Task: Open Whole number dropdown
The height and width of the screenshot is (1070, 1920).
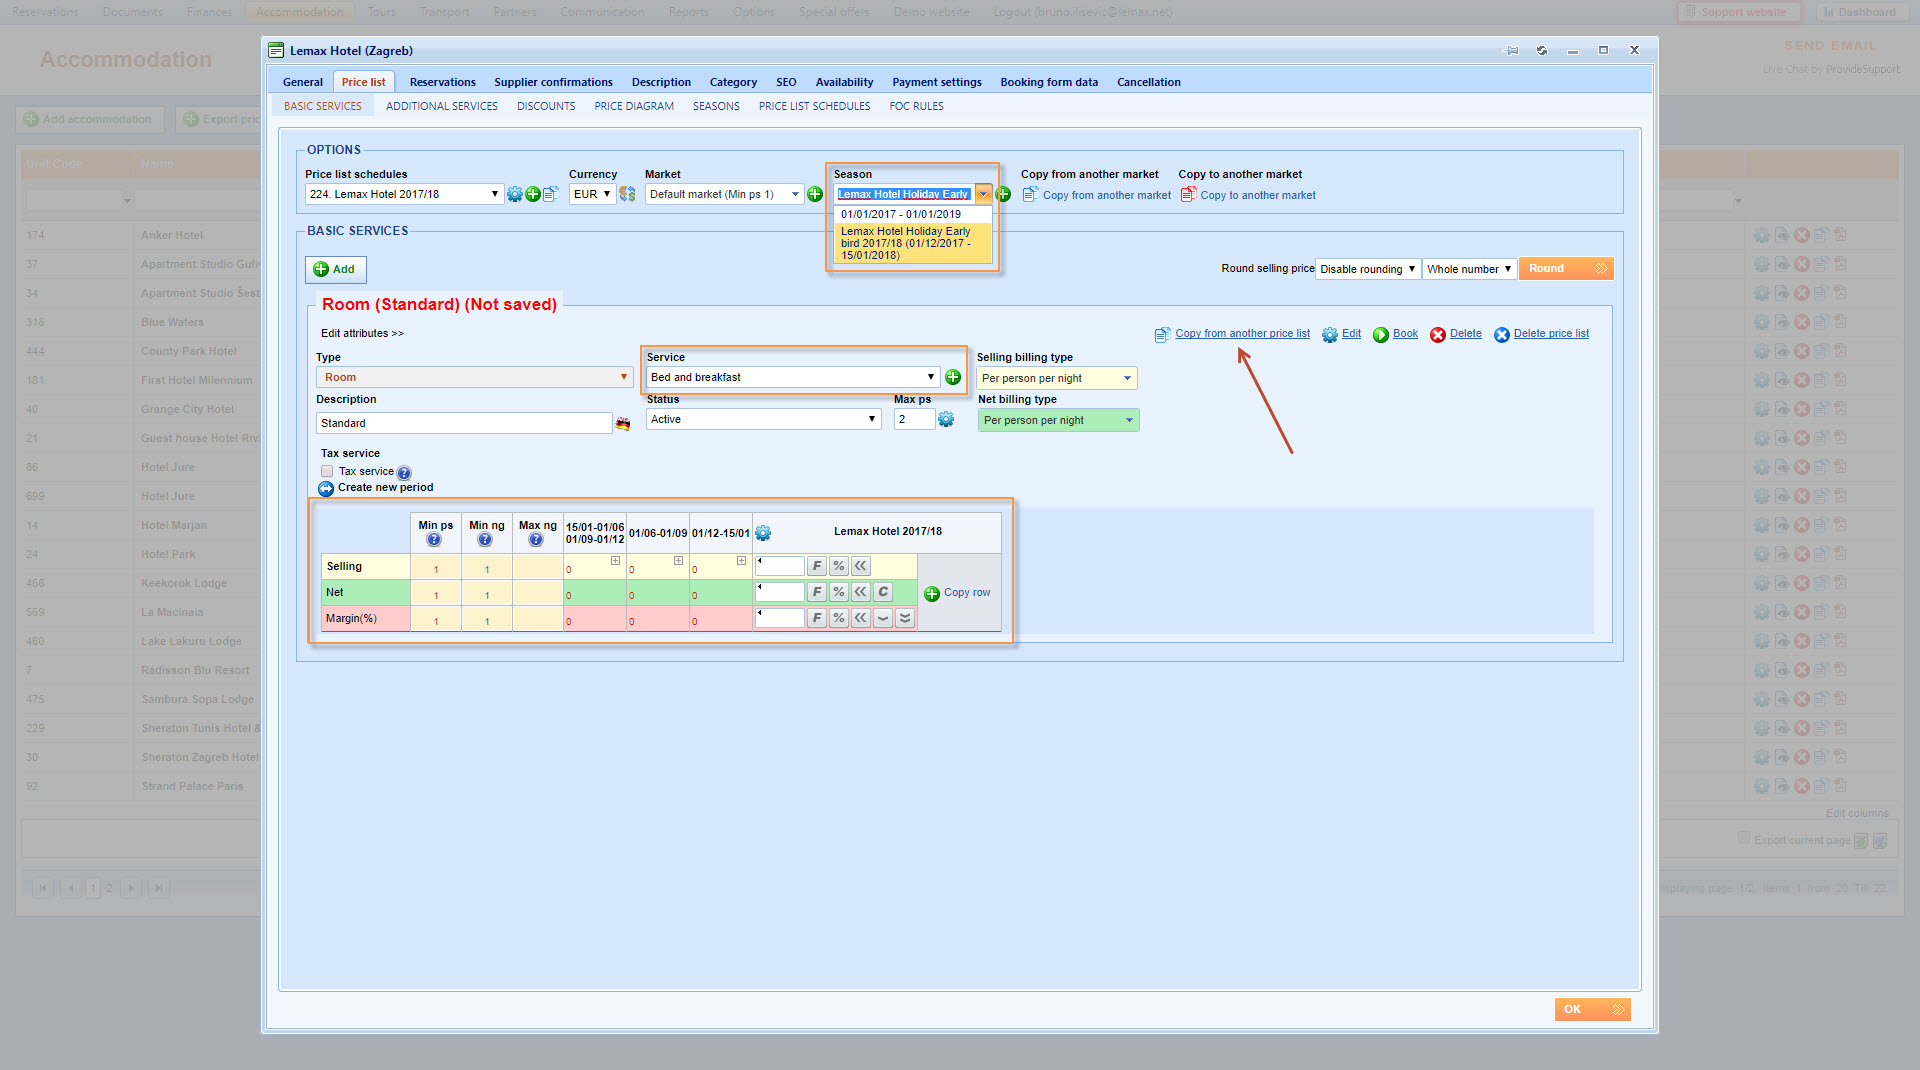Action: 1469,269
